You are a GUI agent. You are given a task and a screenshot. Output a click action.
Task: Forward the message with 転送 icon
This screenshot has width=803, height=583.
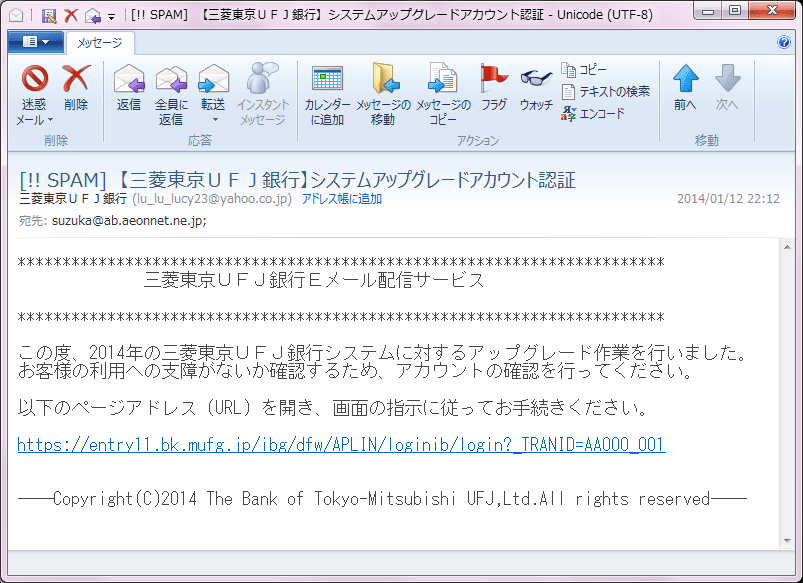point(213,79)
